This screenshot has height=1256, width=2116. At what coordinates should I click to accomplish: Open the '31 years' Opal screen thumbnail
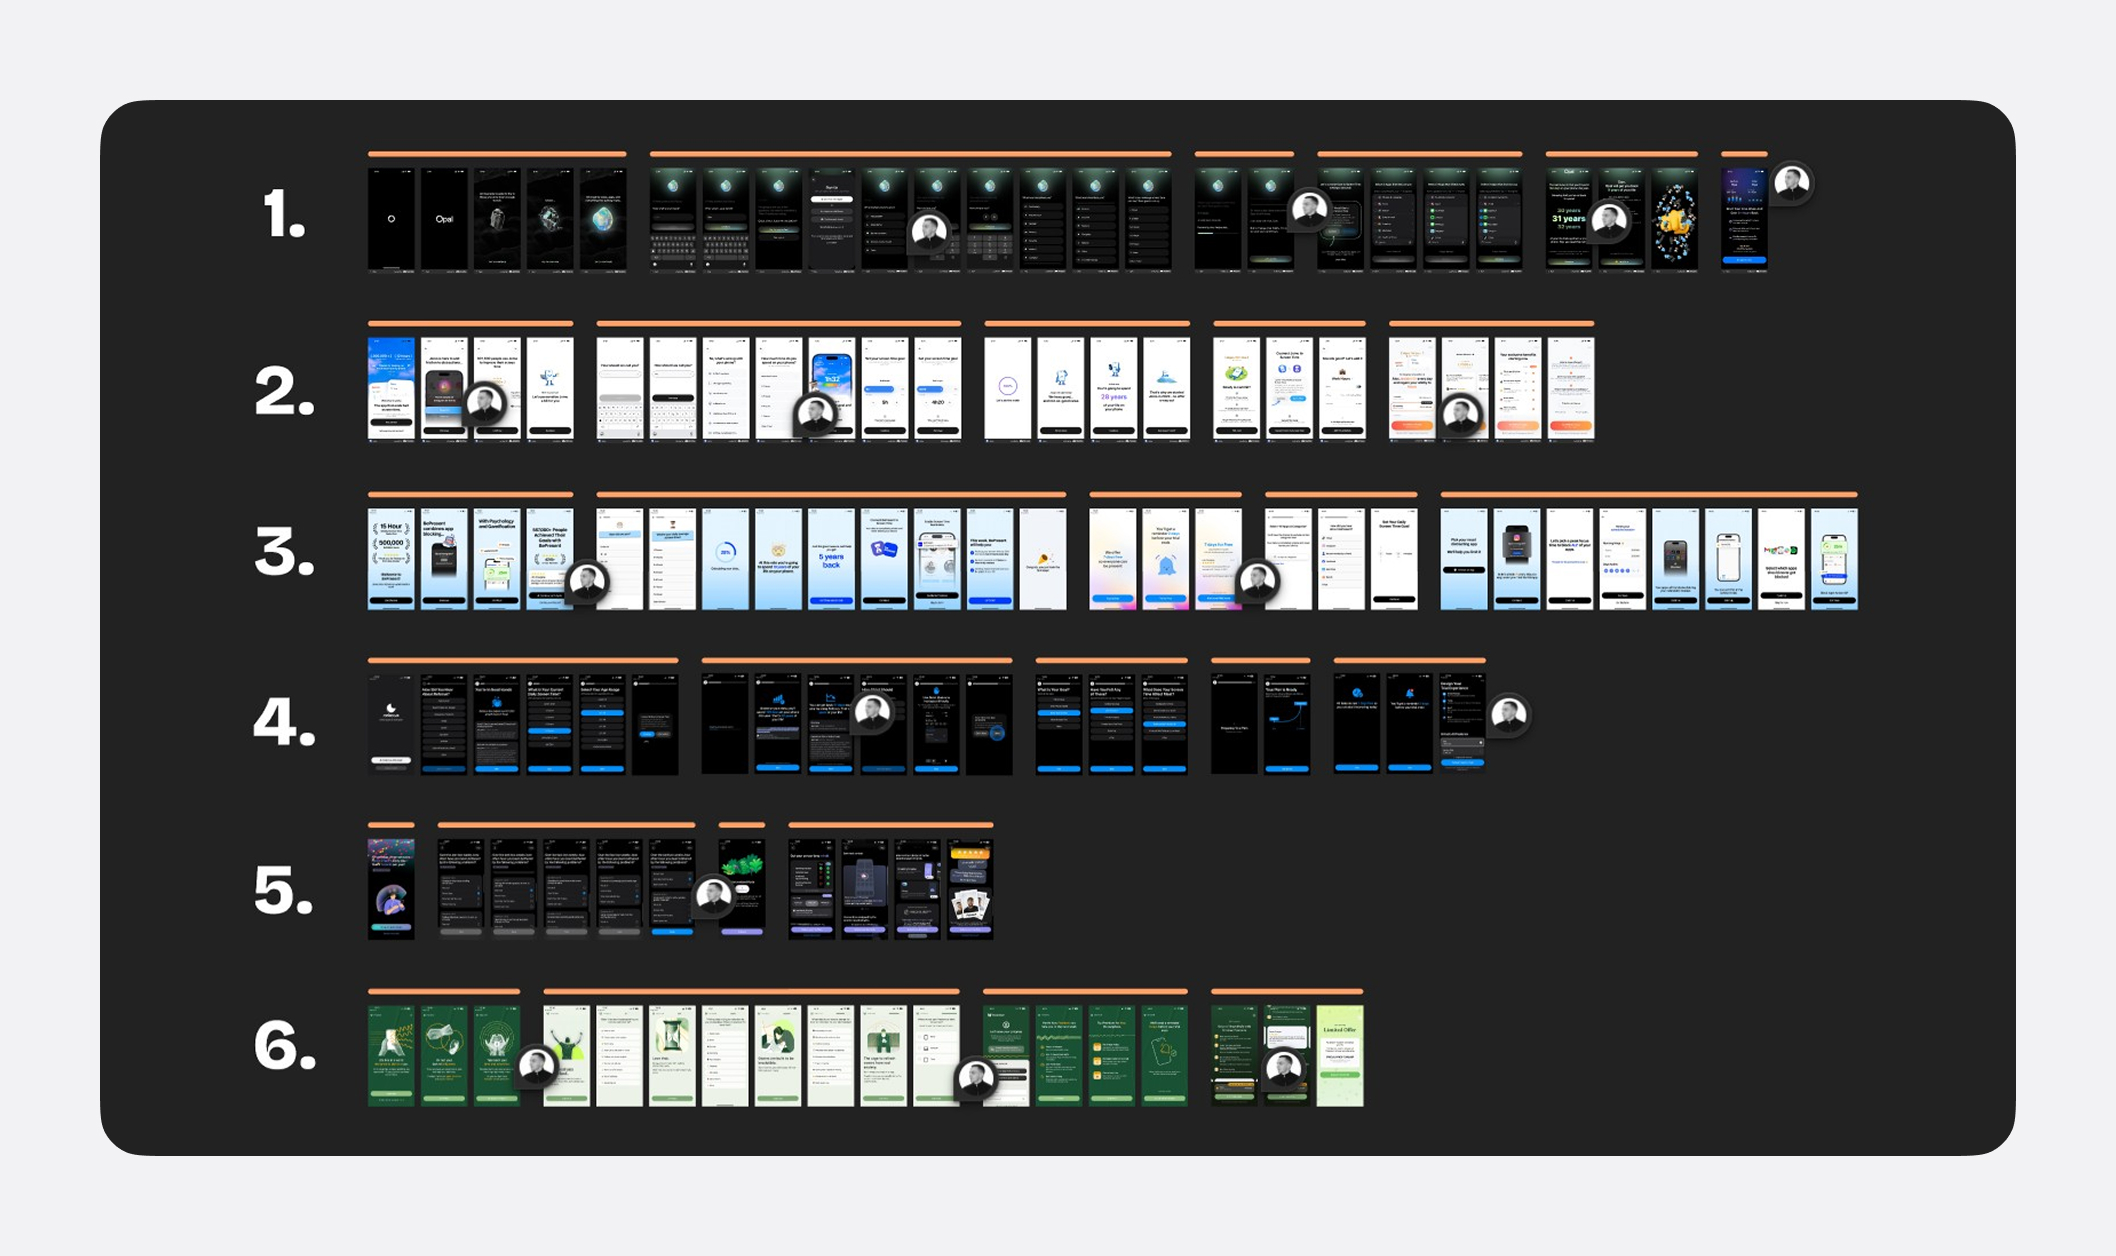click(1569, 219)
